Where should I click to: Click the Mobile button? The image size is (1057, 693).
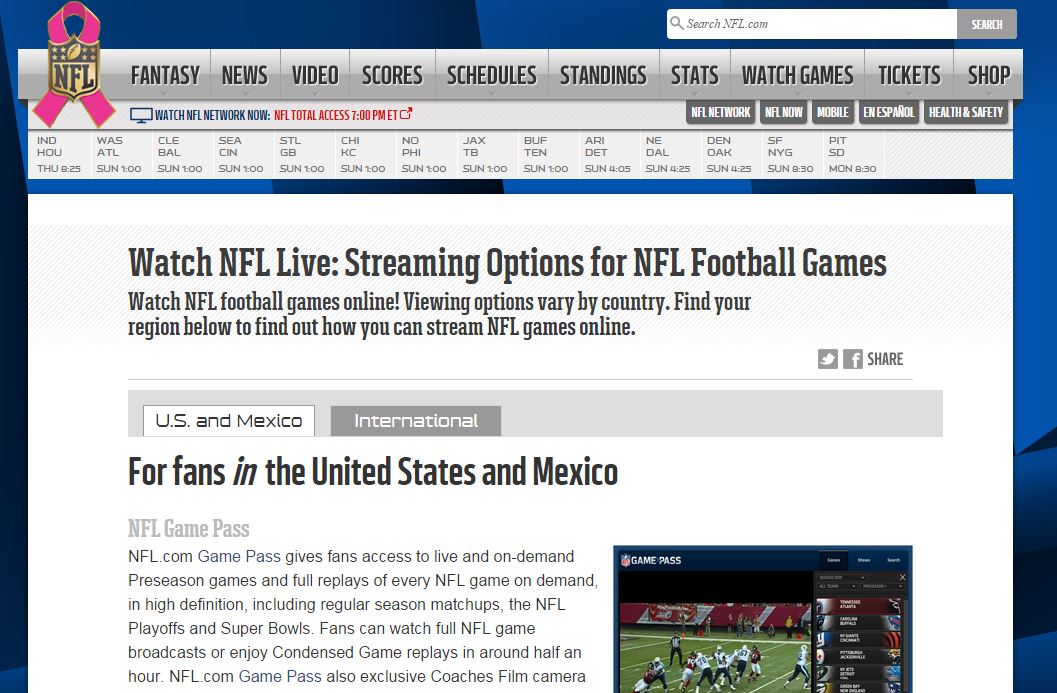[833, 113]
